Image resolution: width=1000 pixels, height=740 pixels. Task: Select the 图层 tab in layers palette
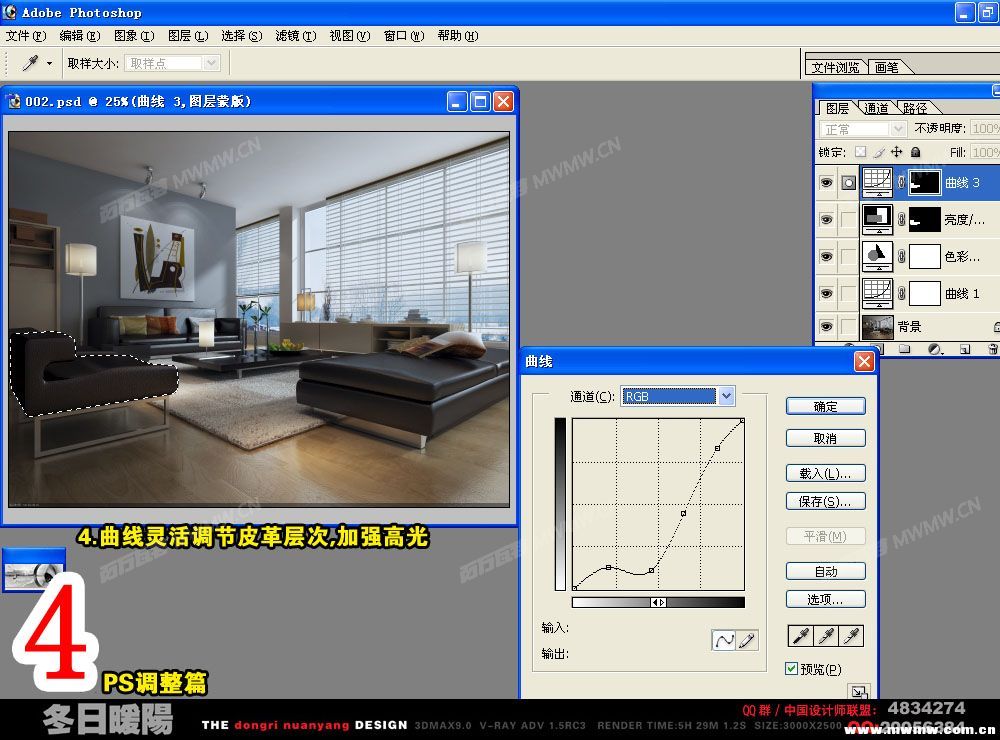point(837,108)
